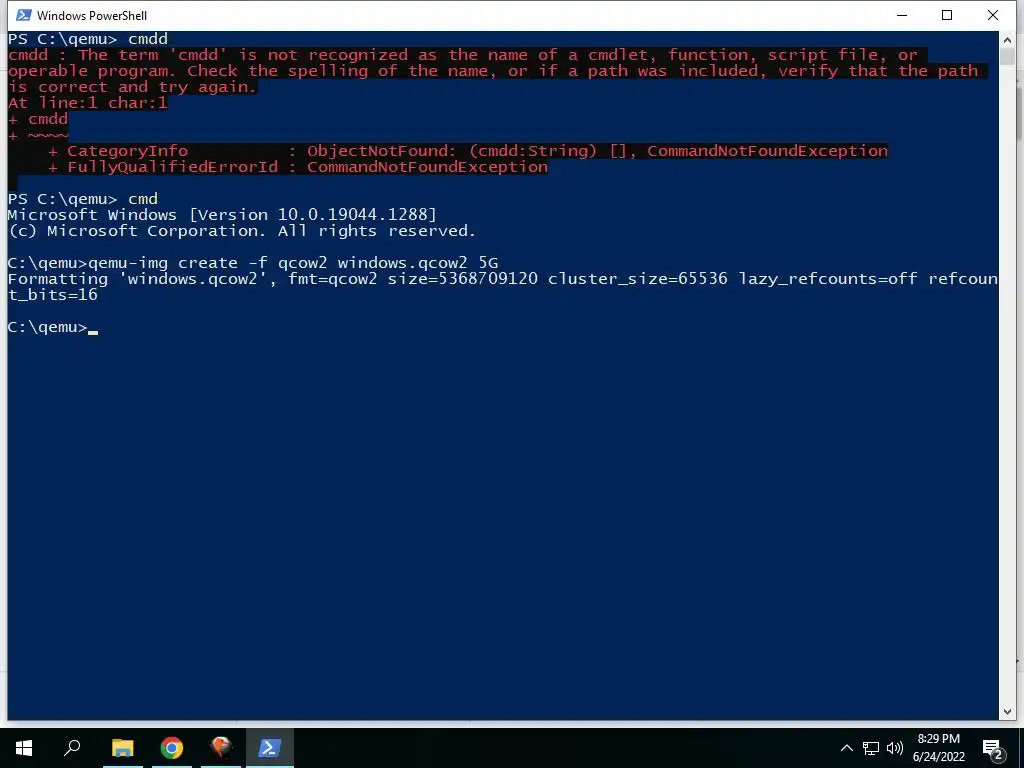Click the 'Windows PowerShell' title text

92,15
